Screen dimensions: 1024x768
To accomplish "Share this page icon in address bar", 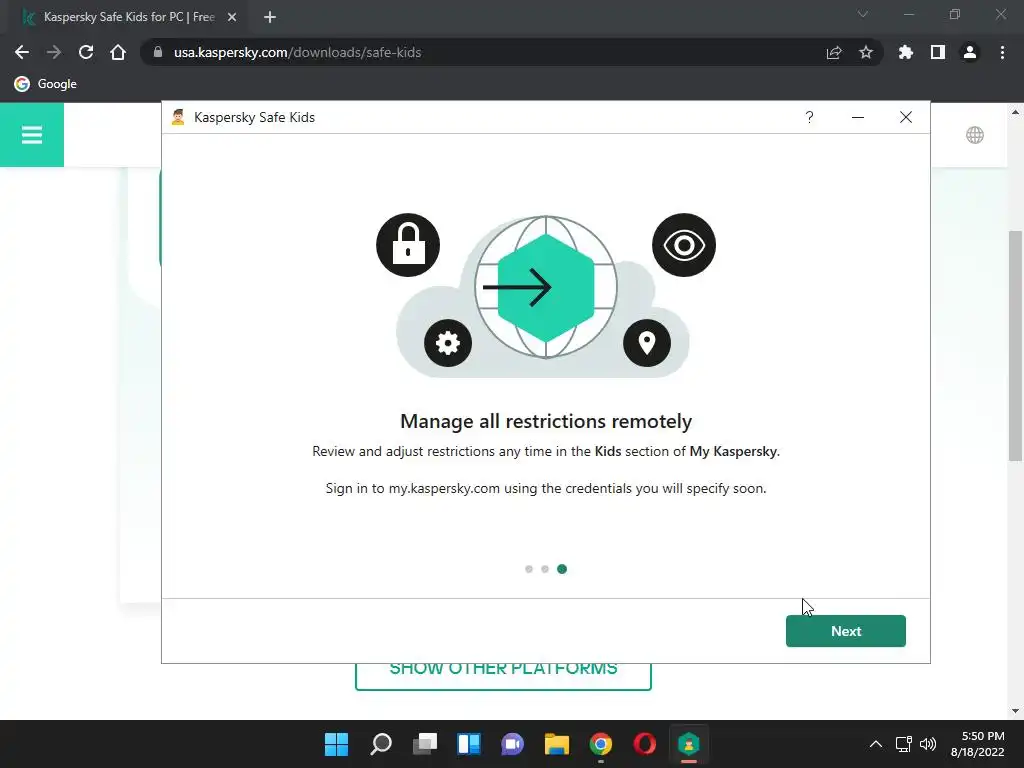I will (834, 52).
